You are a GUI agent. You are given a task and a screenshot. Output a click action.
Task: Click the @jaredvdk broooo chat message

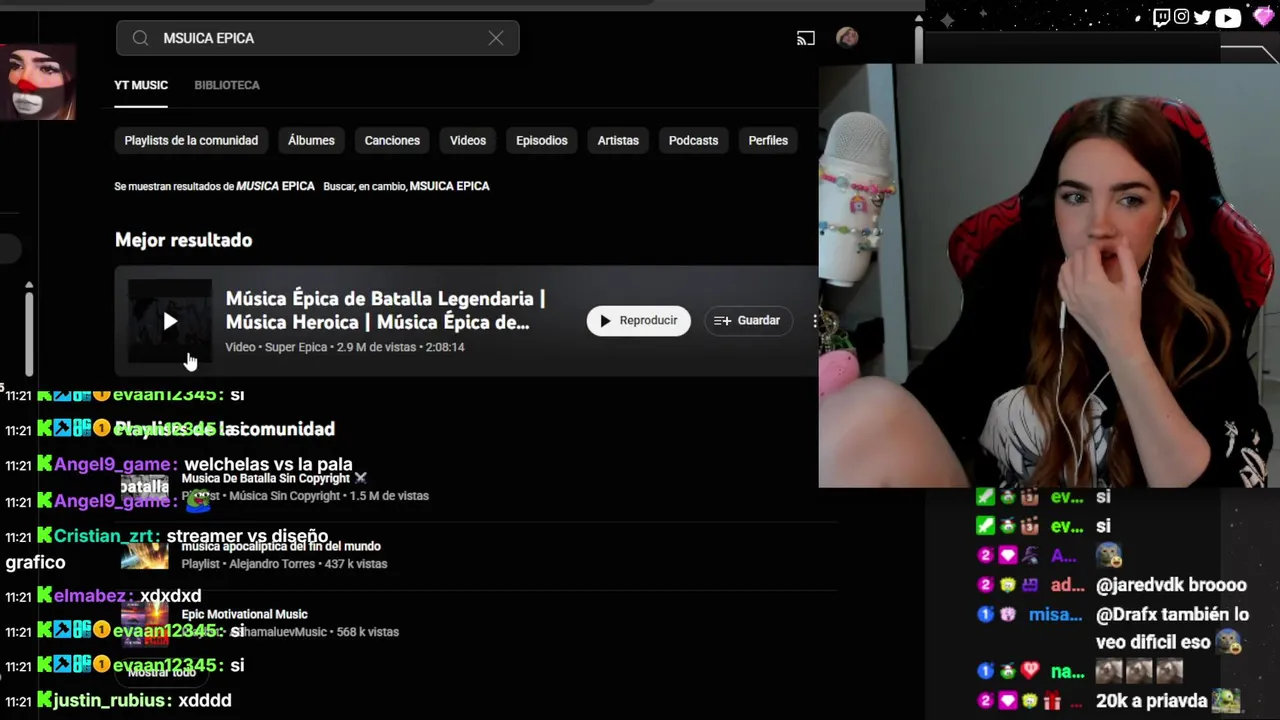(1171, 585)
